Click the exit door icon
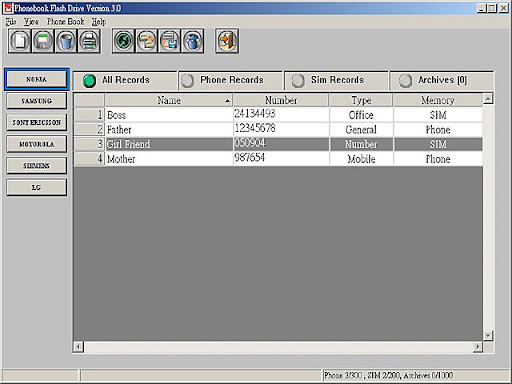Viewport: 512px width, 384px height. (x=227, y=41)
